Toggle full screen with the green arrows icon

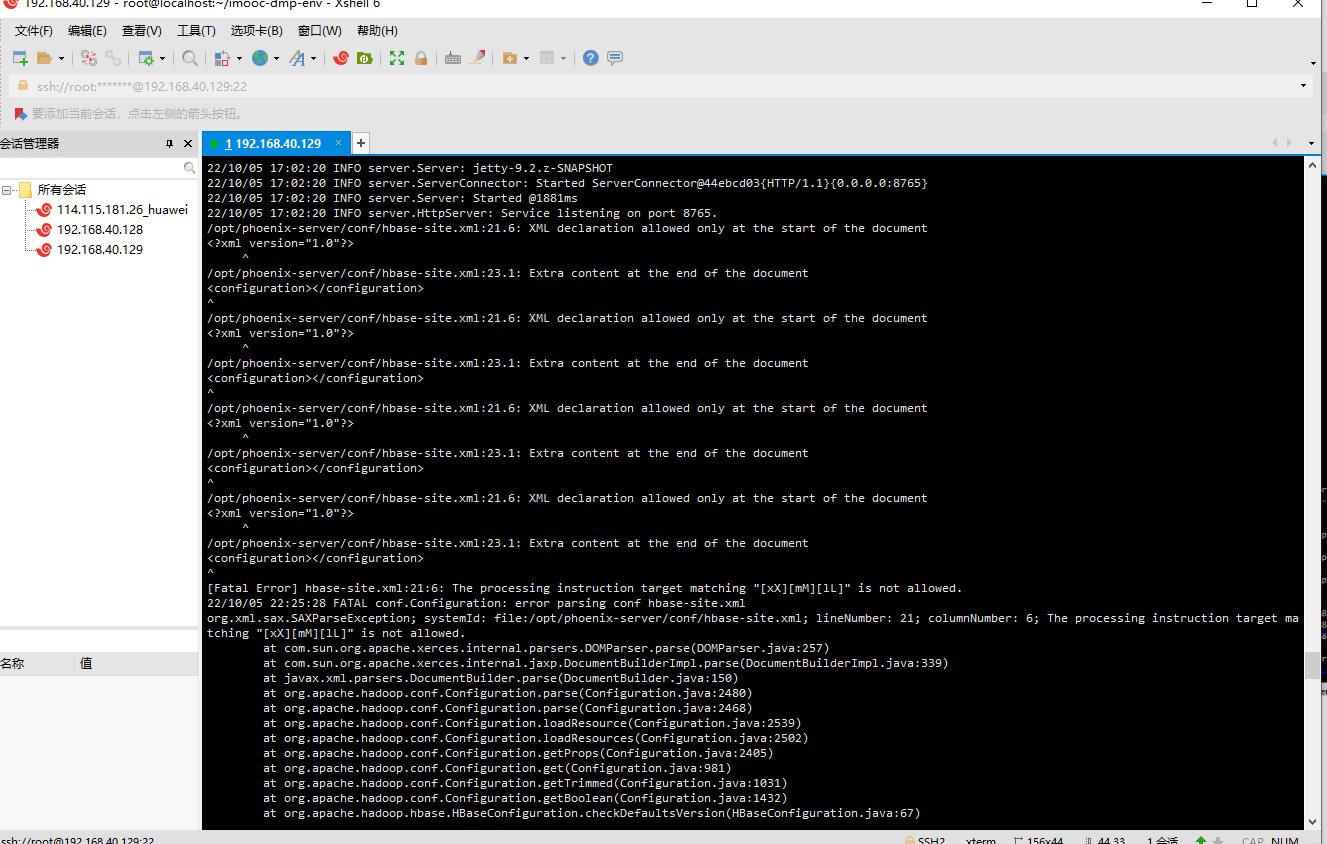click(x=397, y=58)
